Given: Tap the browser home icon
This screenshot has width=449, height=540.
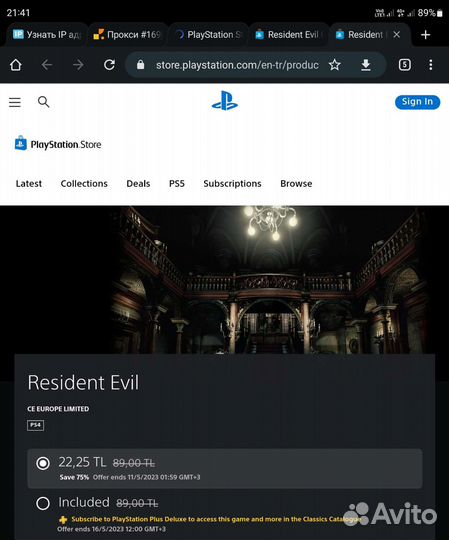Looking at the screenshot, I should (15, 65).
